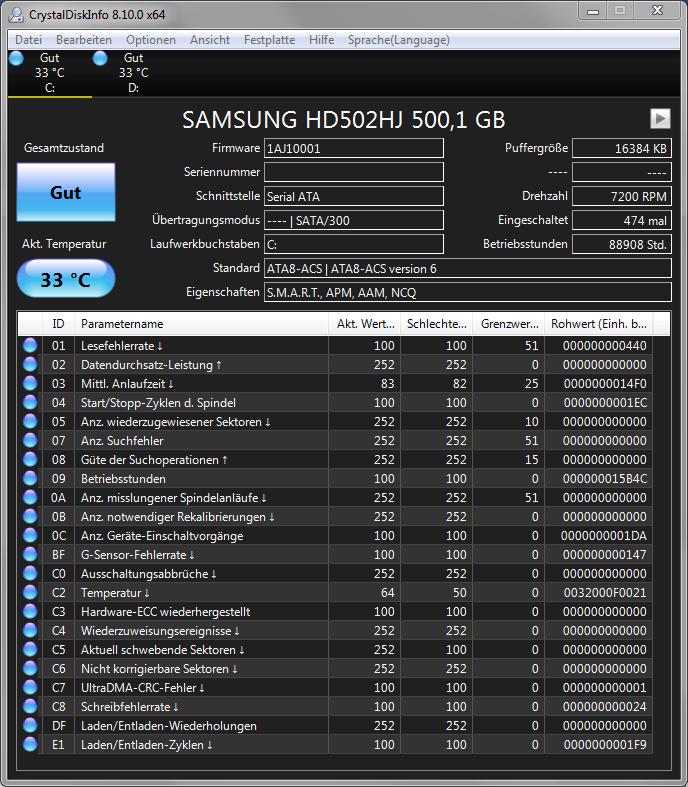The width and height of the screenshot is (688, 787).
Task: Click the blue Gut health status button
Action: tap(66, 192)
